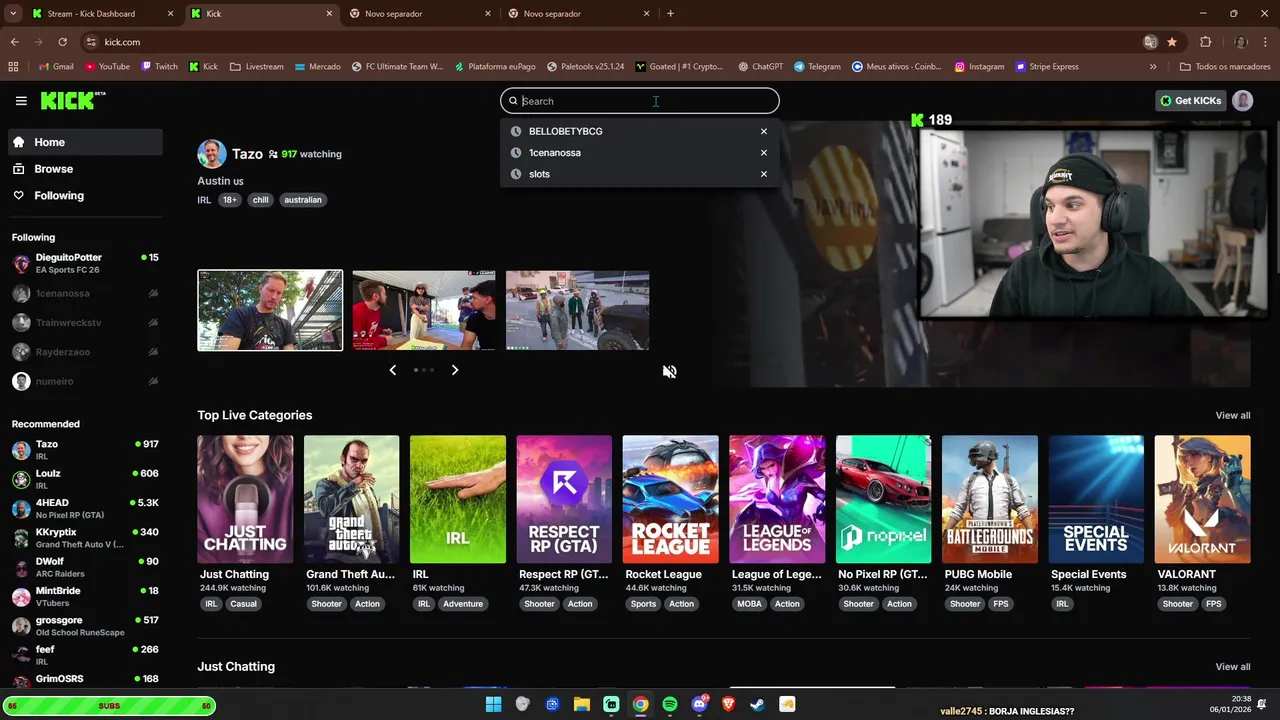
Task: Open Brave browser from taskbar
Action: [728, 704]
